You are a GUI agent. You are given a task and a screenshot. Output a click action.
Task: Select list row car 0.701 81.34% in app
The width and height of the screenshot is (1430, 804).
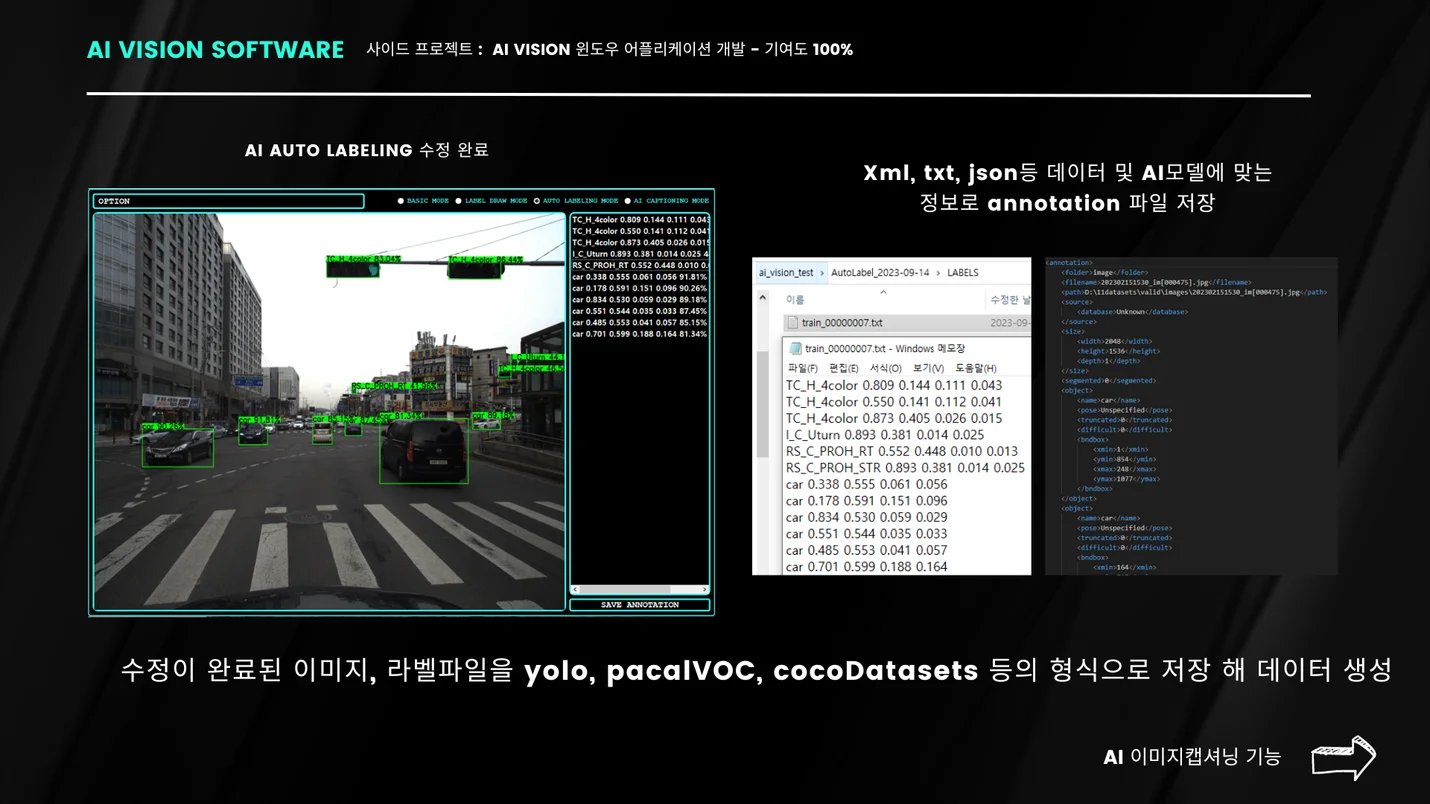[640, 334]
